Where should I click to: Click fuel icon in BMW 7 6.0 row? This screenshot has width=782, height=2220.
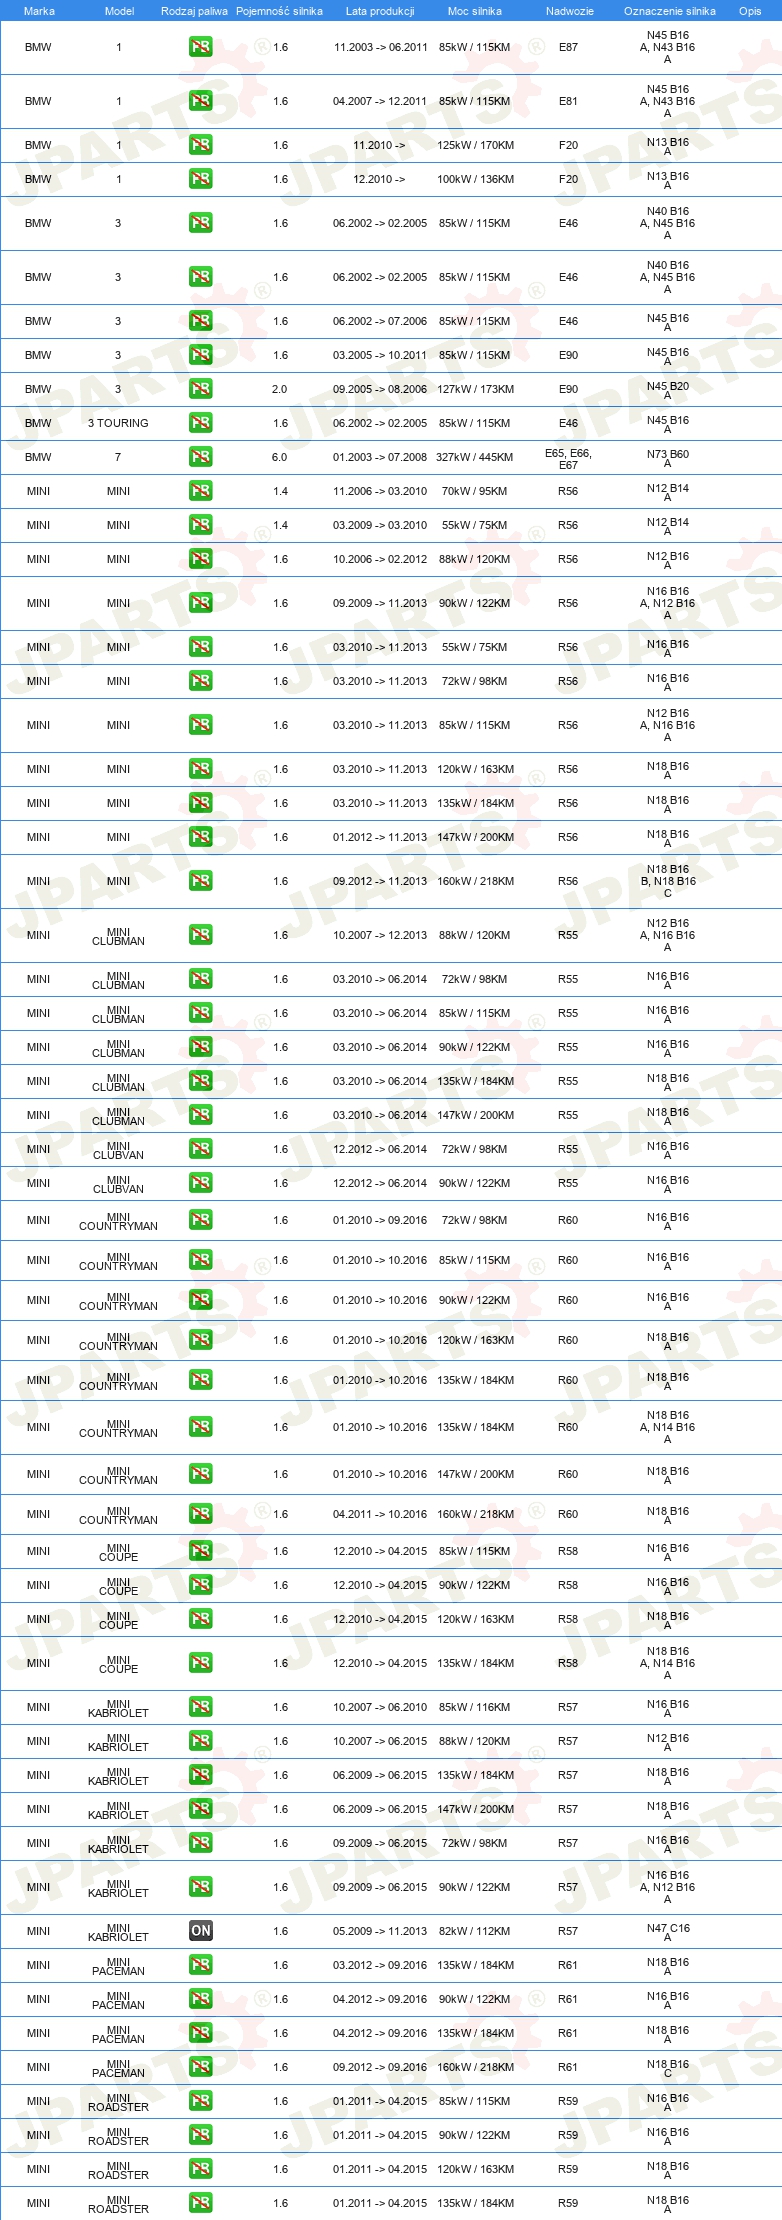(200, 457)
